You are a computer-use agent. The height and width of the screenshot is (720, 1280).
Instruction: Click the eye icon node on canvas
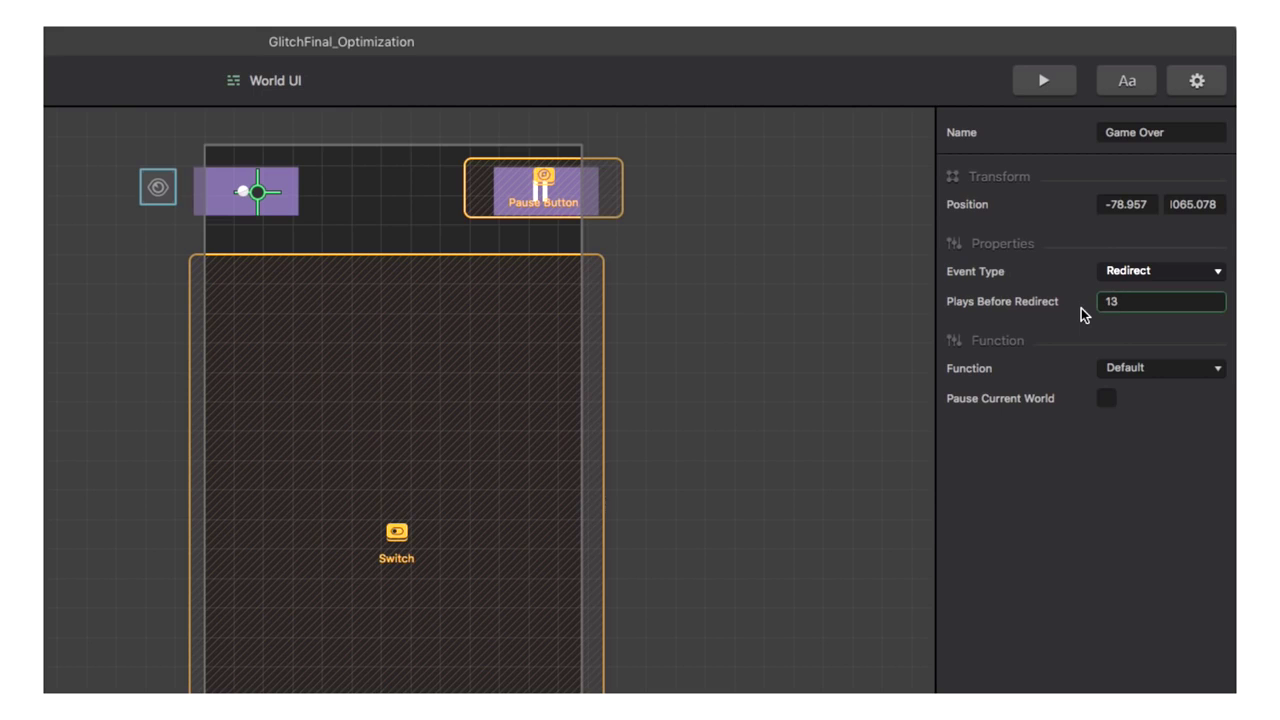(158, 187)
